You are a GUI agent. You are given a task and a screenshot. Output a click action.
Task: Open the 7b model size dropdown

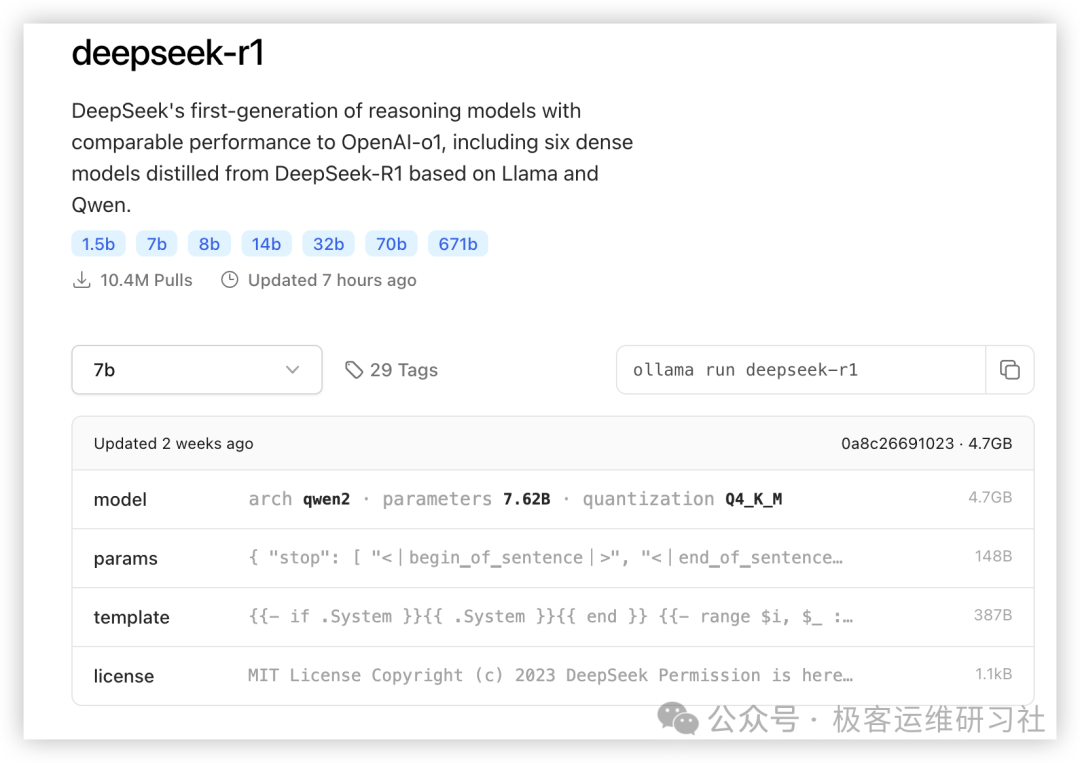(x=196, y=370)
